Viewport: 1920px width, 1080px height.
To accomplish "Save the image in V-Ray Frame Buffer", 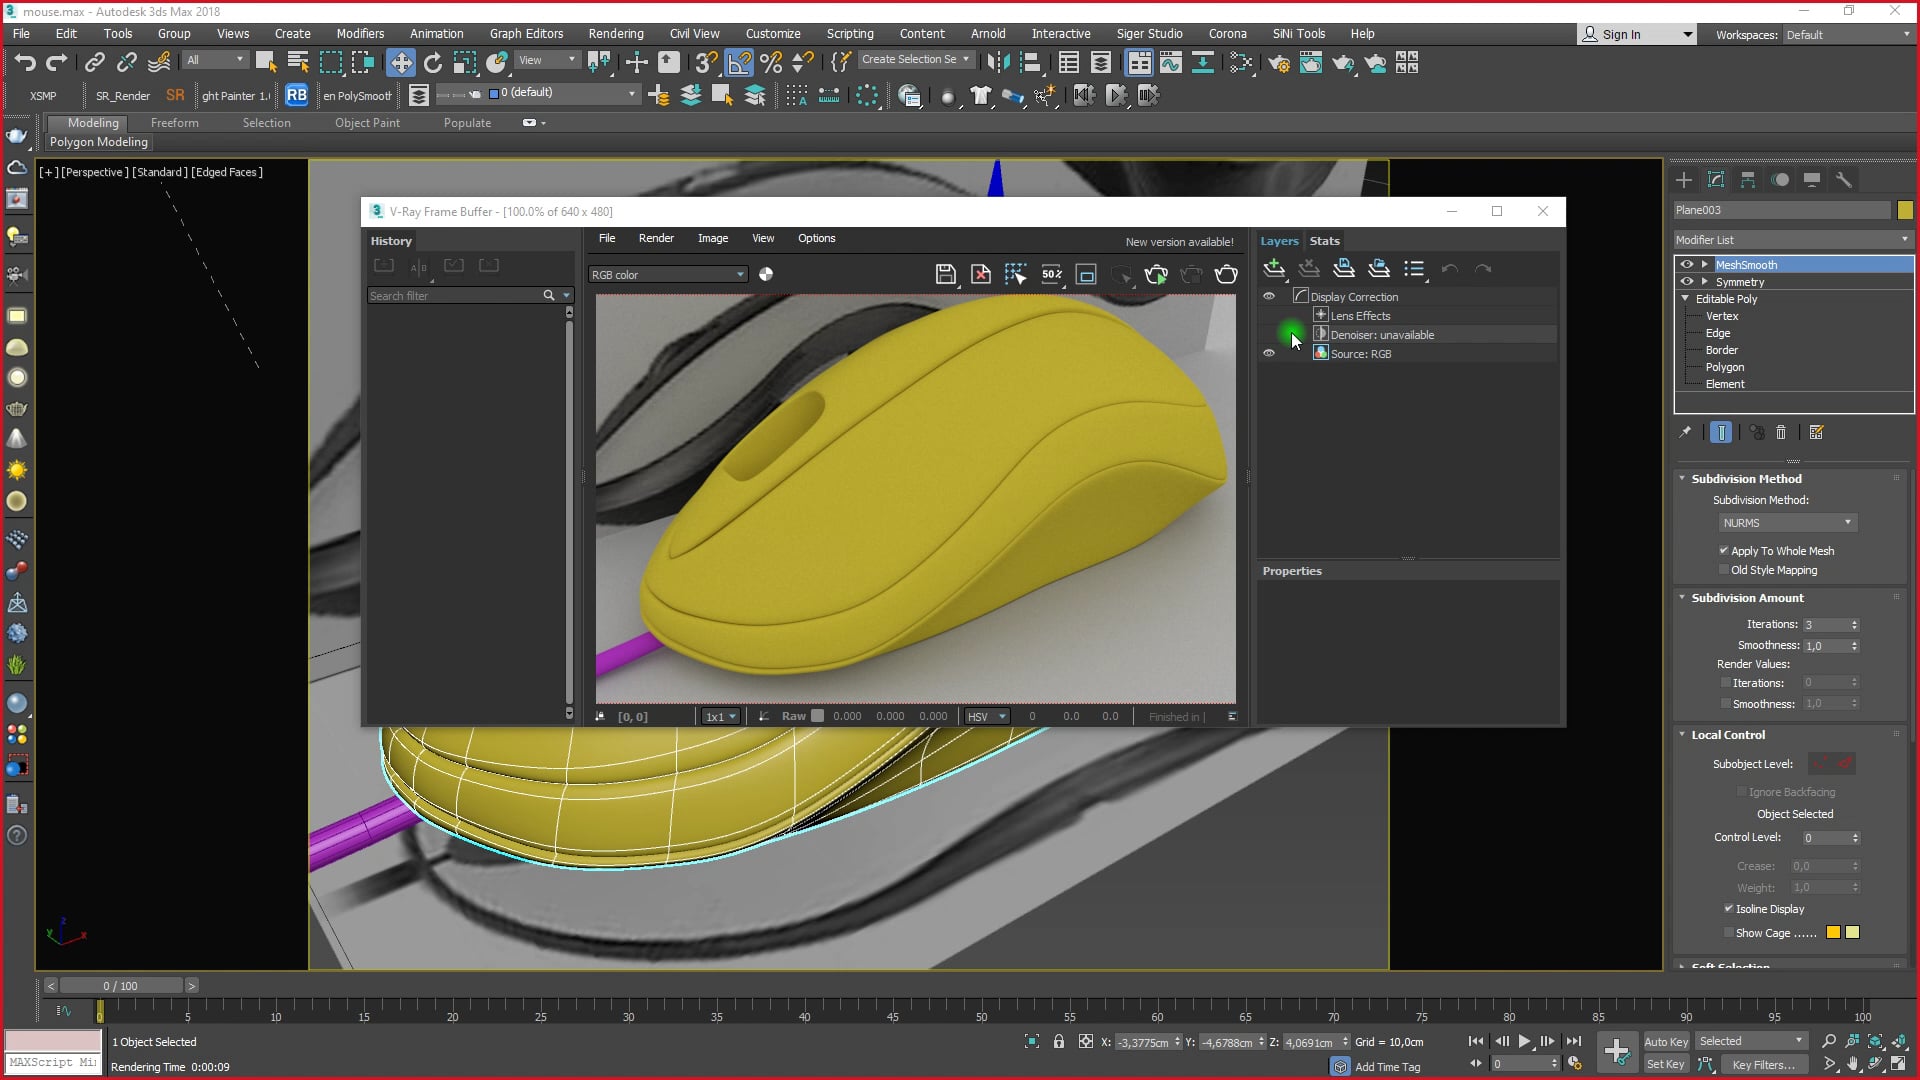I will [945, 274].
